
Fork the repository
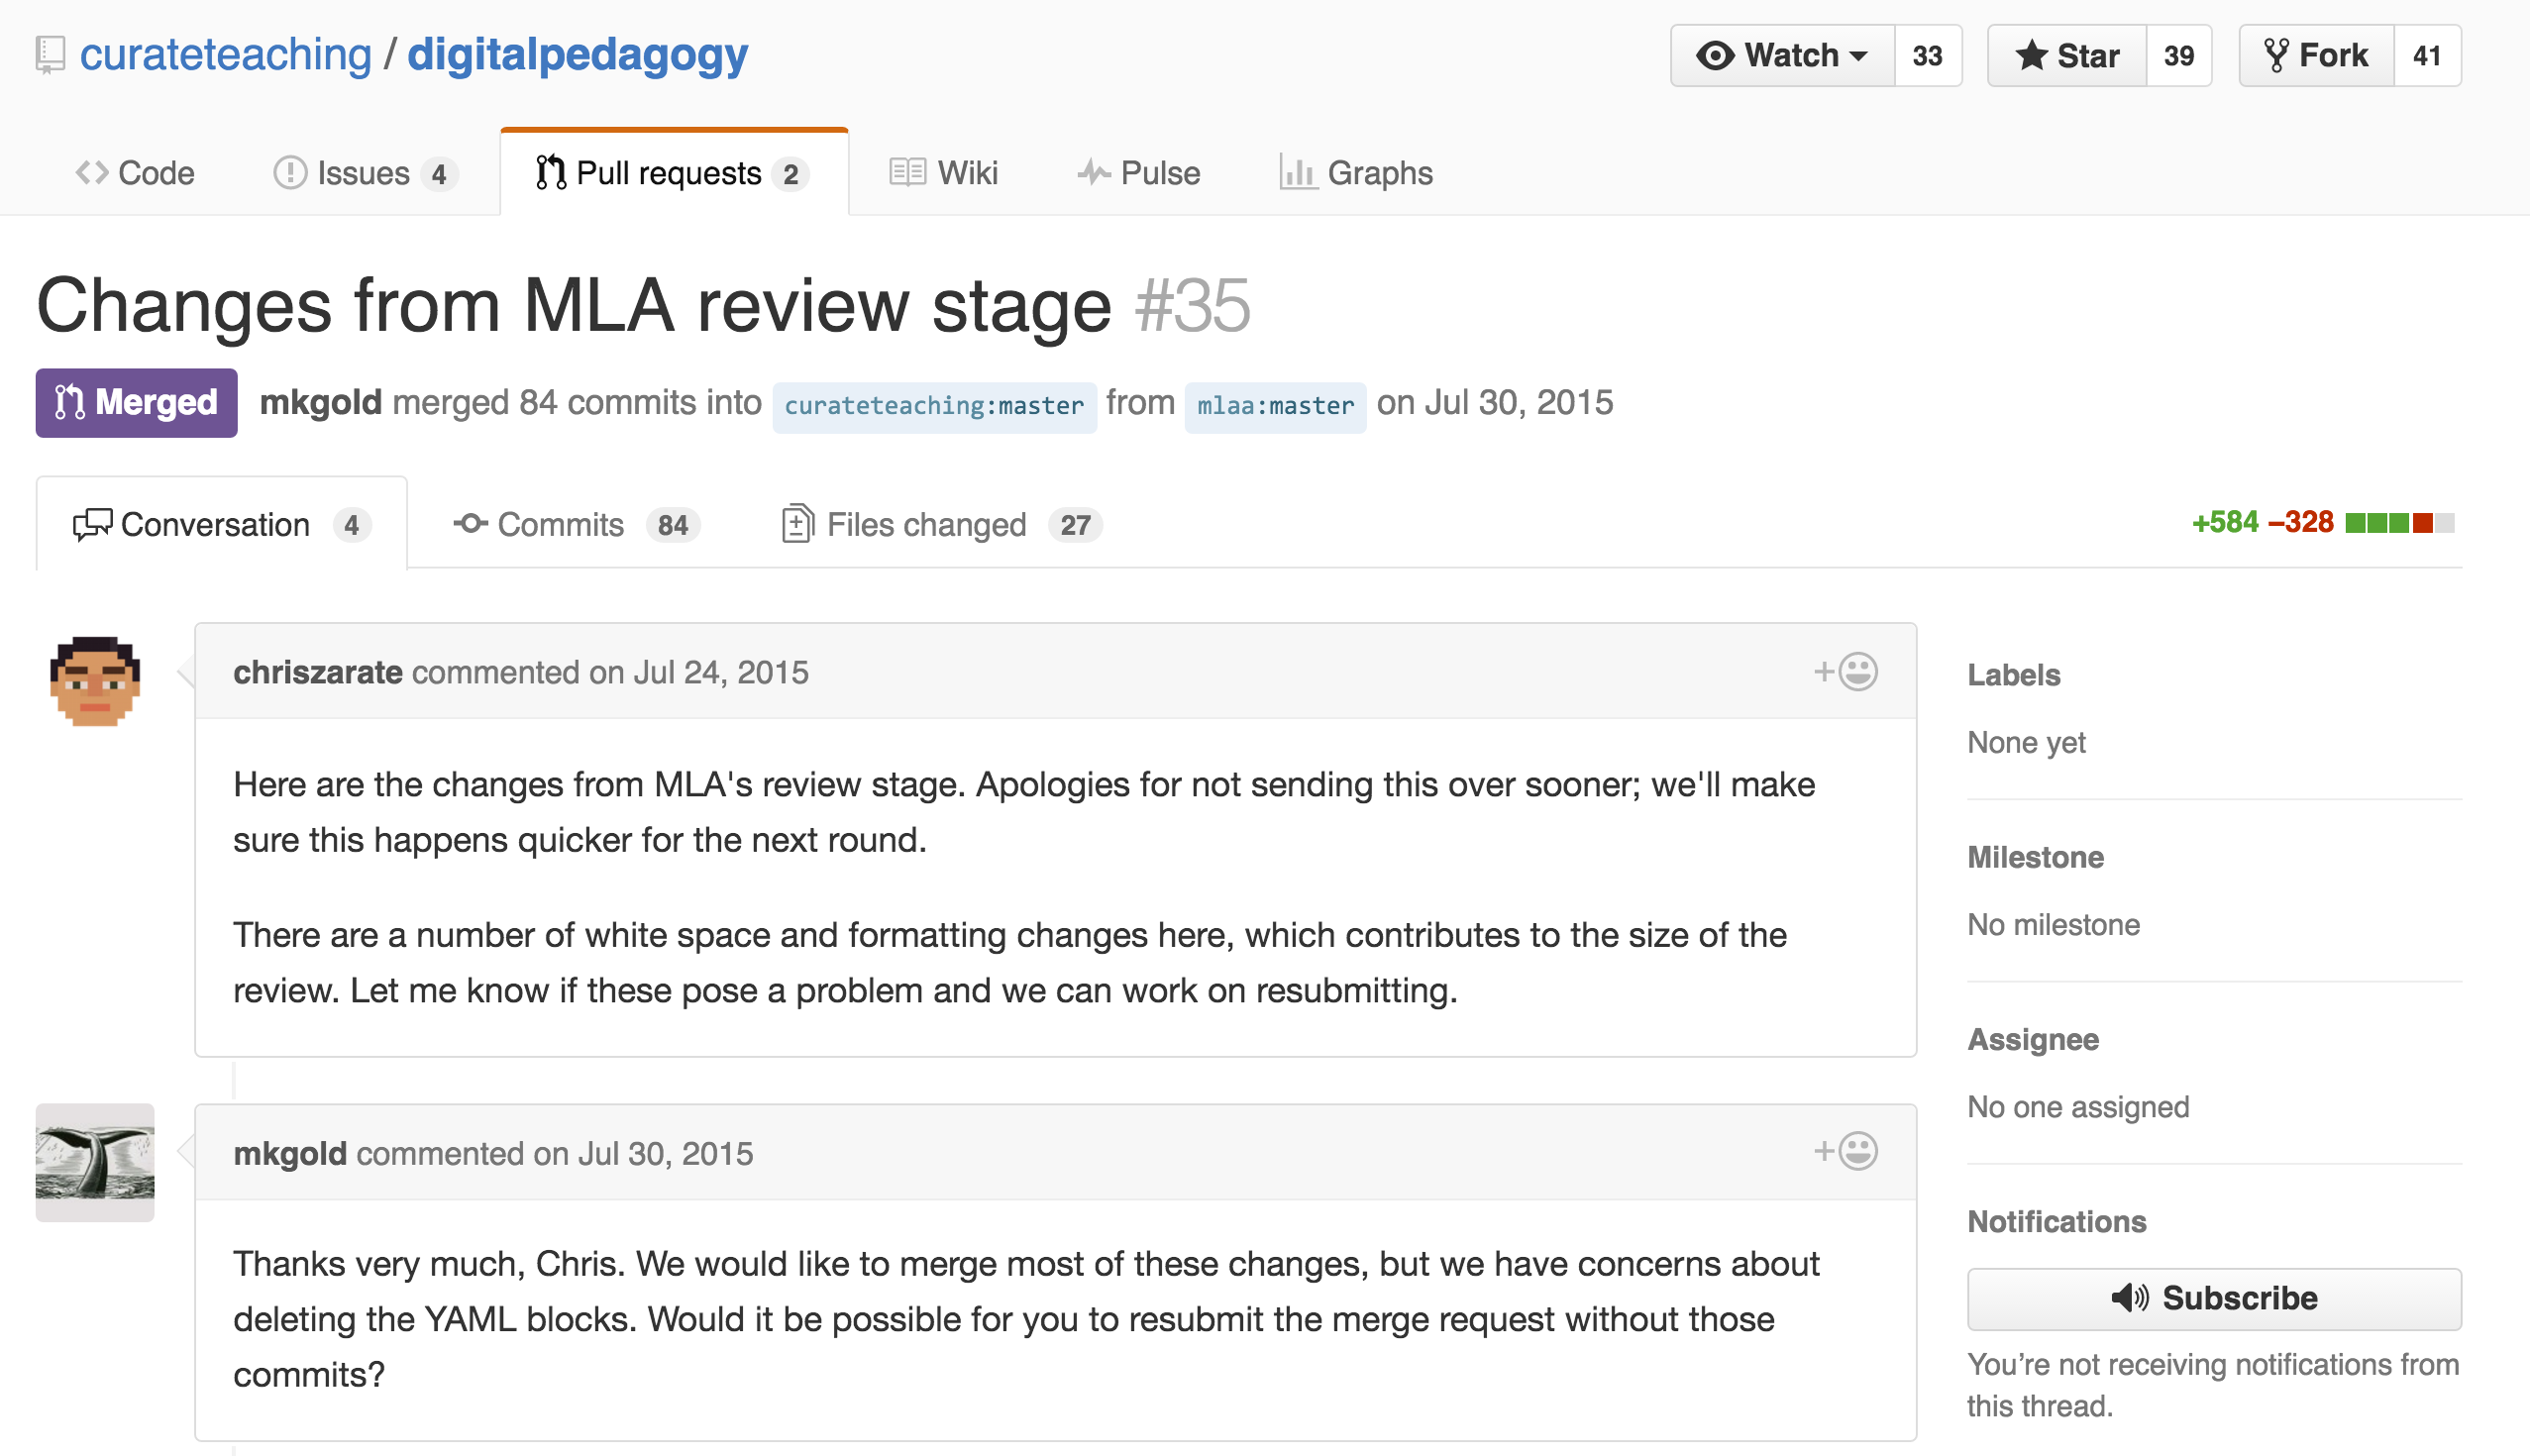2316,55
